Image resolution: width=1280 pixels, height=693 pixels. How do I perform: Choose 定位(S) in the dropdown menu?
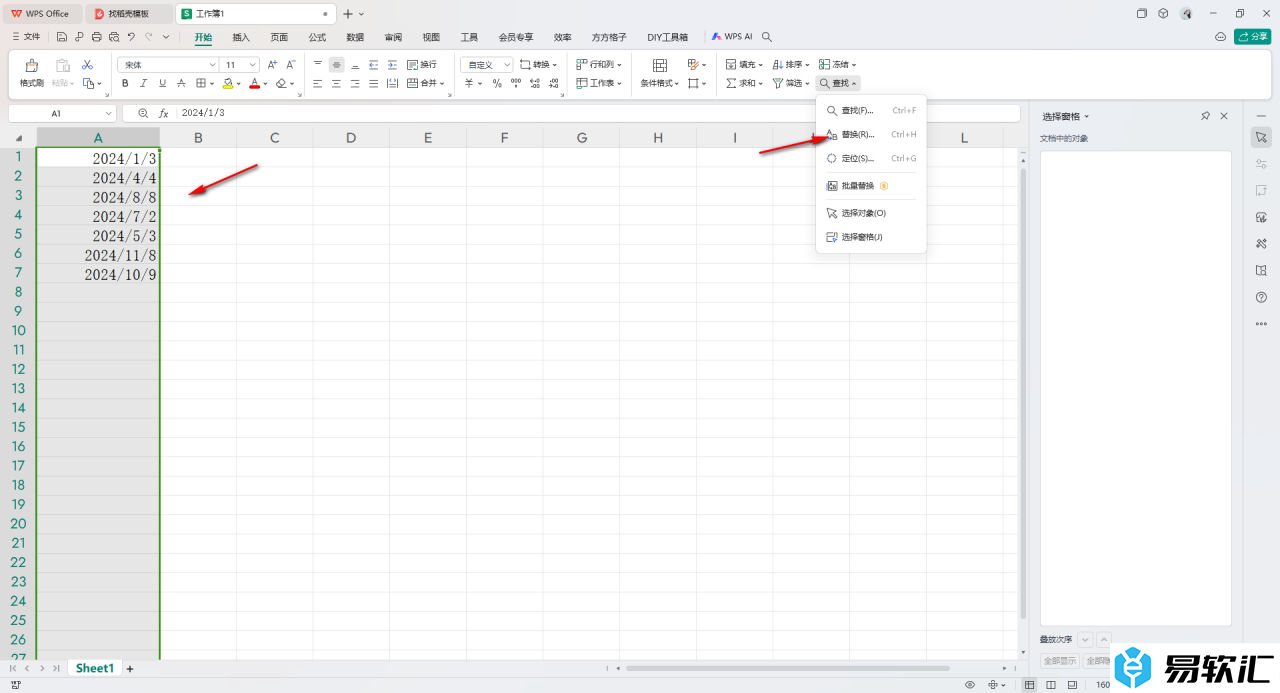click(857, 158)
